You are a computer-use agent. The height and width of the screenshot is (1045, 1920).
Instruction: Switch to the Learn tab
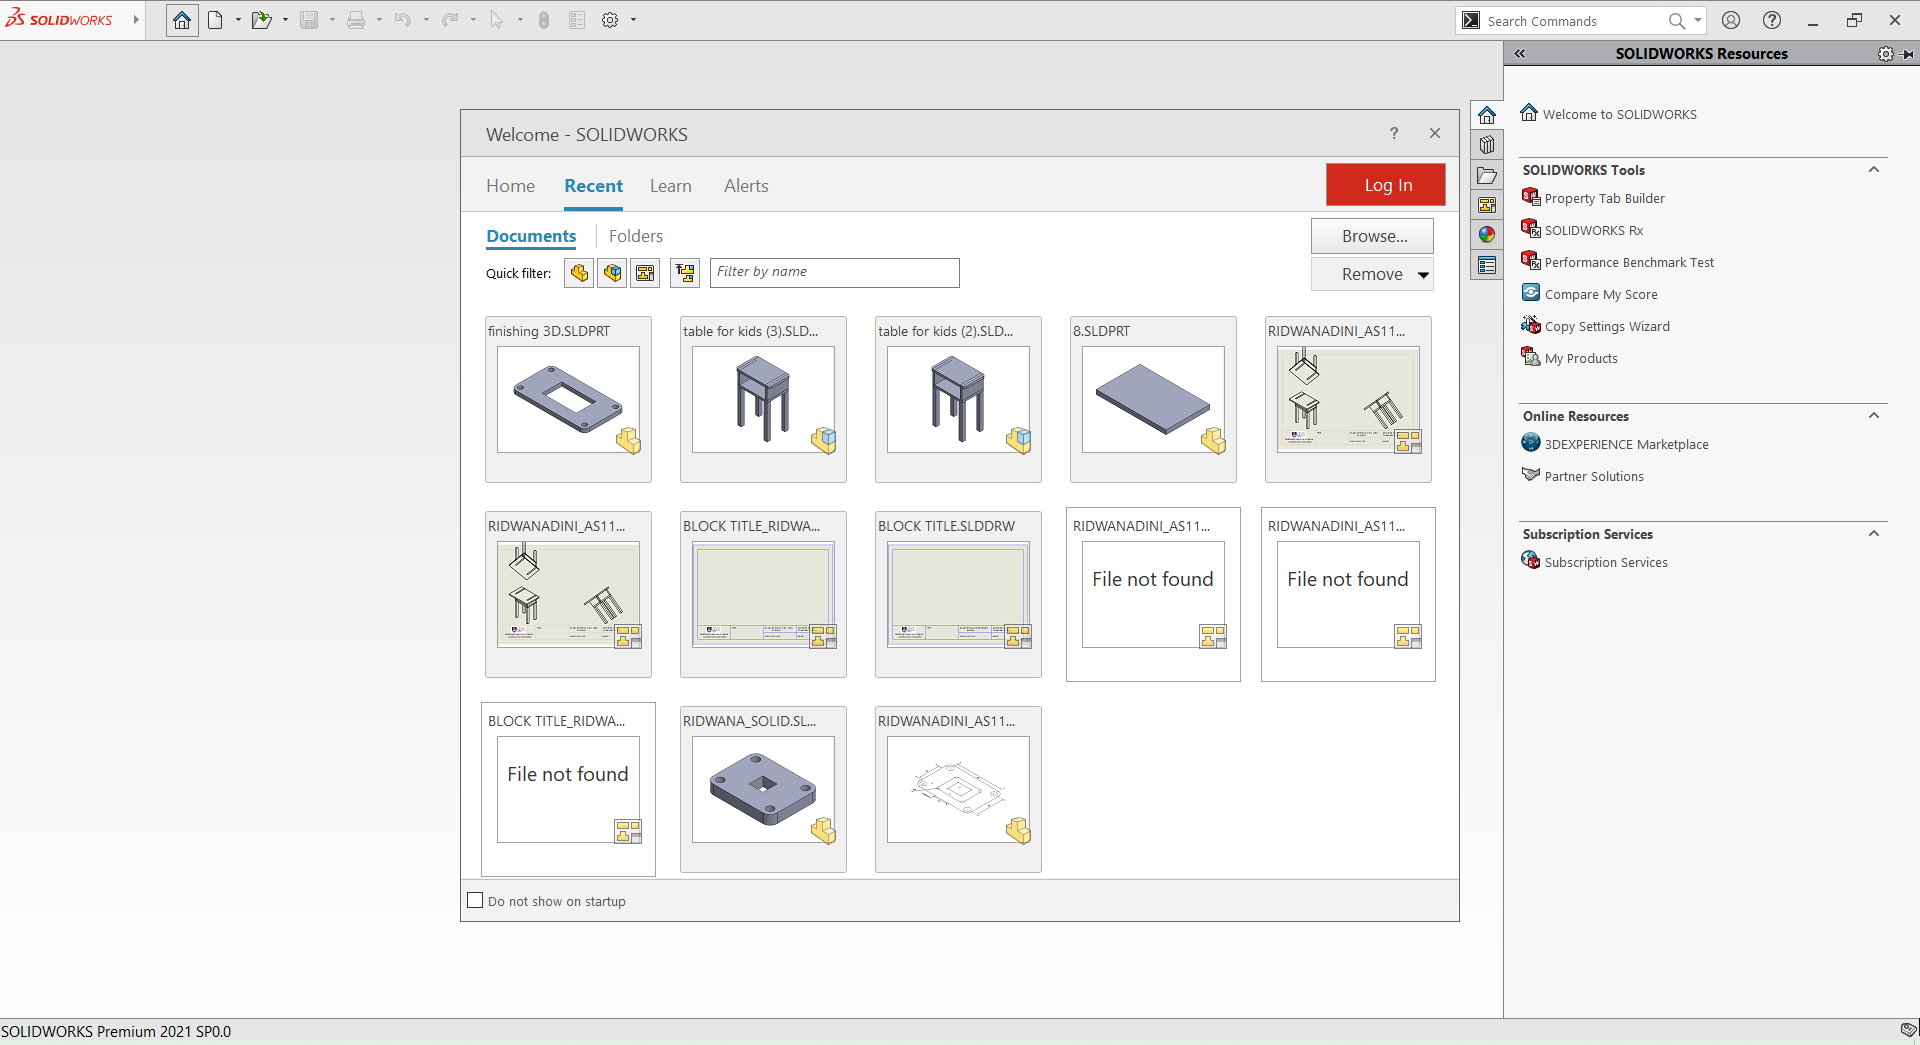pyautogui.click(x=670, y=186)
